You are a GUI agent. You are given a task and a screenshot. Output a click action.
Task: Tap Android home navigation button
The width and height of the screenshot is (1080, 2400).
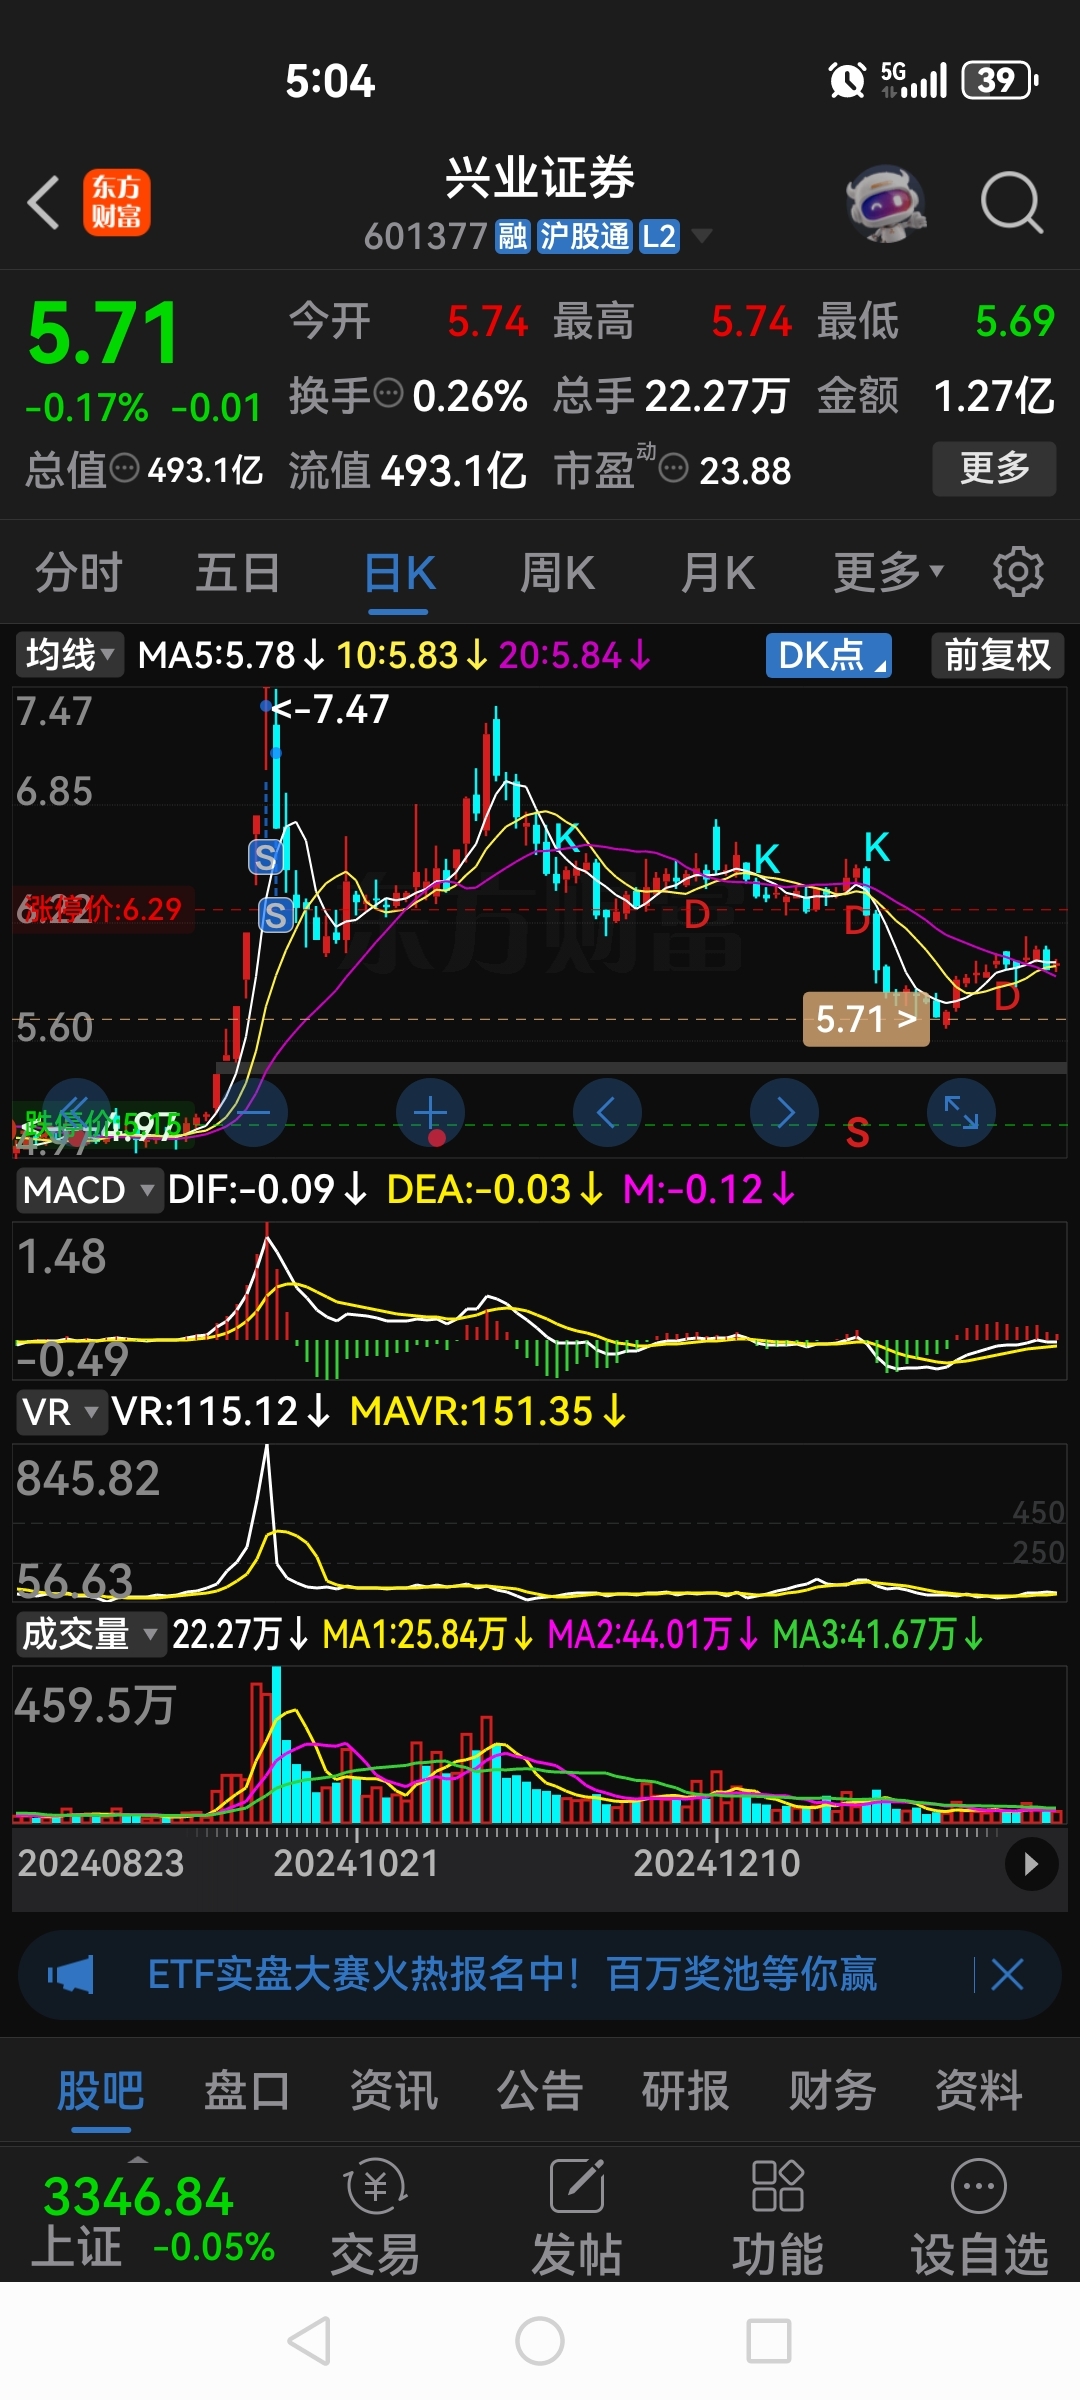click(540, 2341)
